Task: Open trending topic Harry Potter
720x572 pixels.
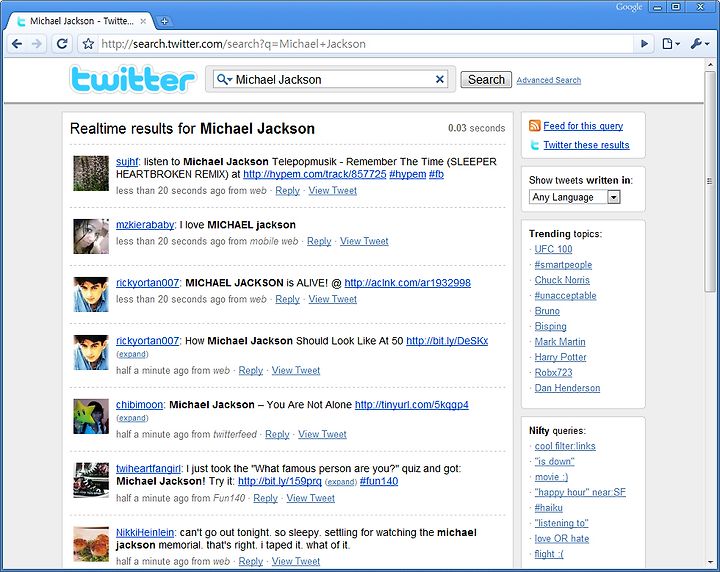Action: tap(560, 357)
